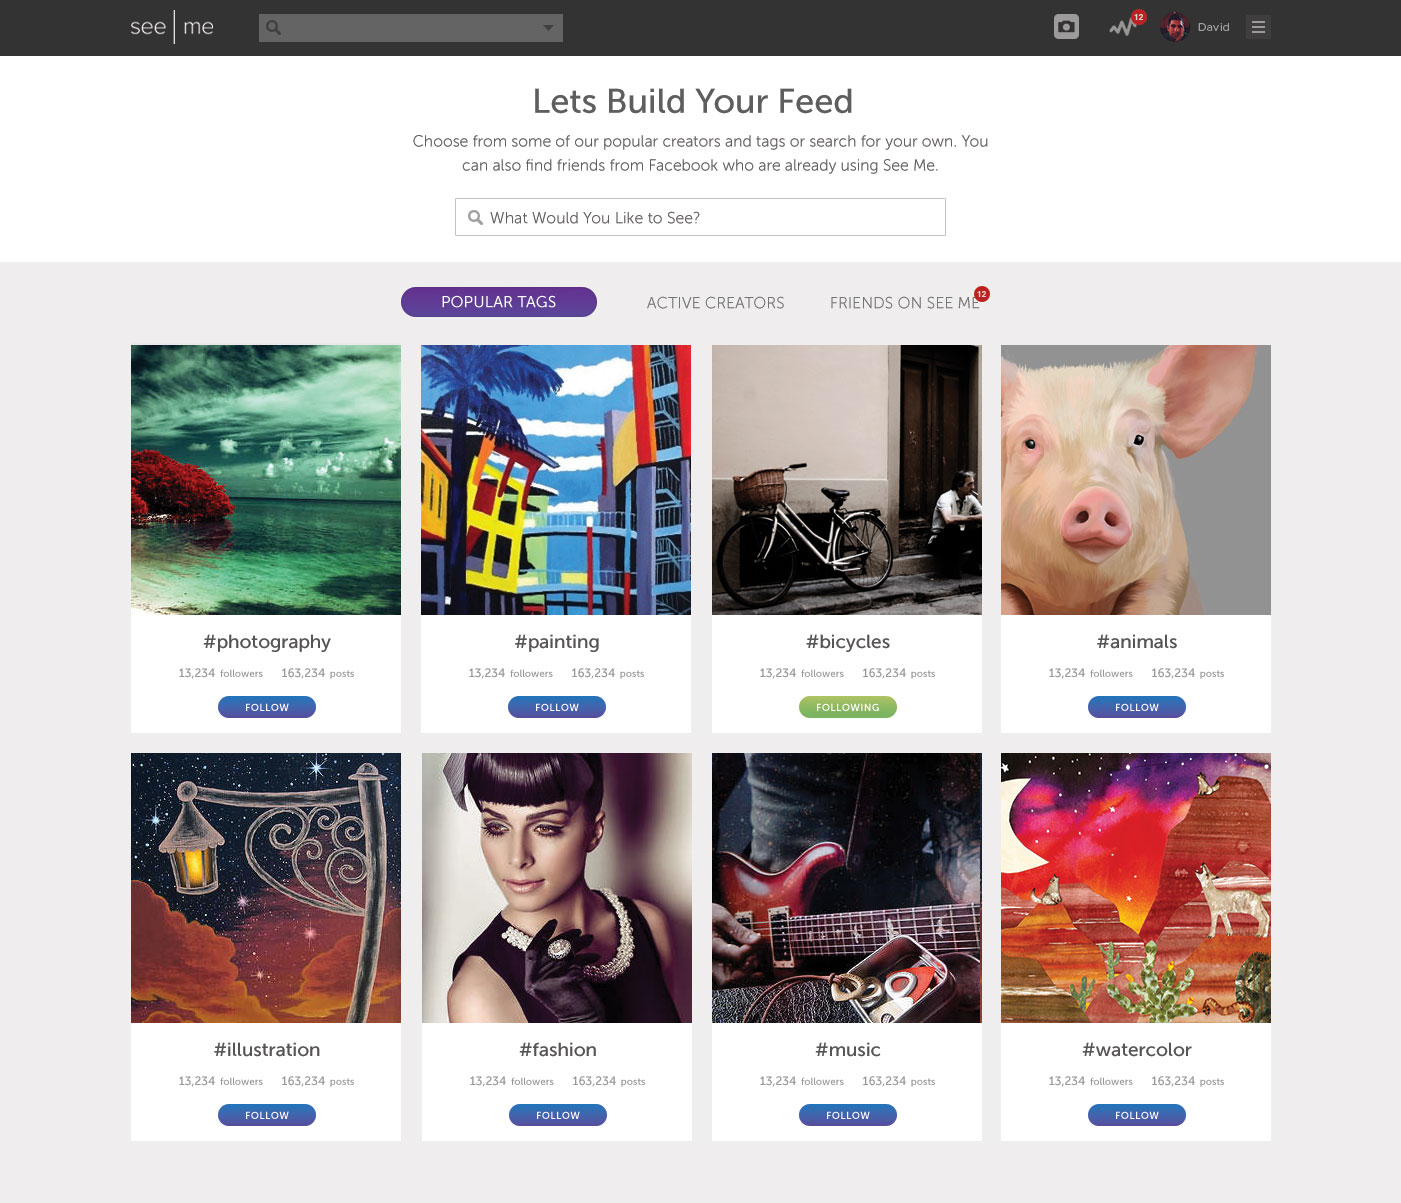This screenshot has width=1401, height=1203.
Task: Click the see|me logo
Action: click(x=172, y=27)
